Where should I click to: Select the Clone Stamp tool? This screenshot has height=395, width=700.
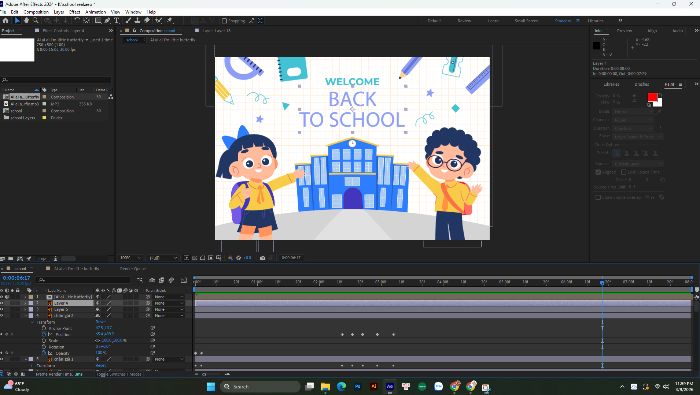[x=138, y=21]
